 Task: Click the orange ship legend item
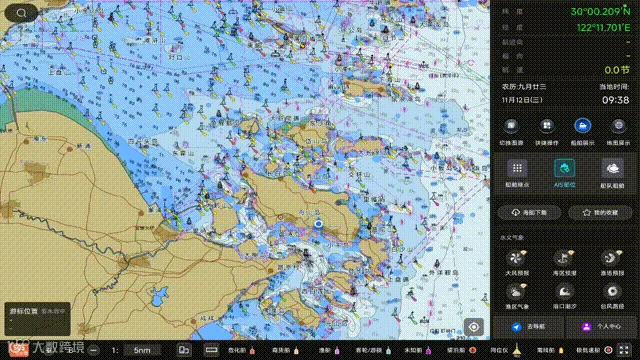pos(285,350)
